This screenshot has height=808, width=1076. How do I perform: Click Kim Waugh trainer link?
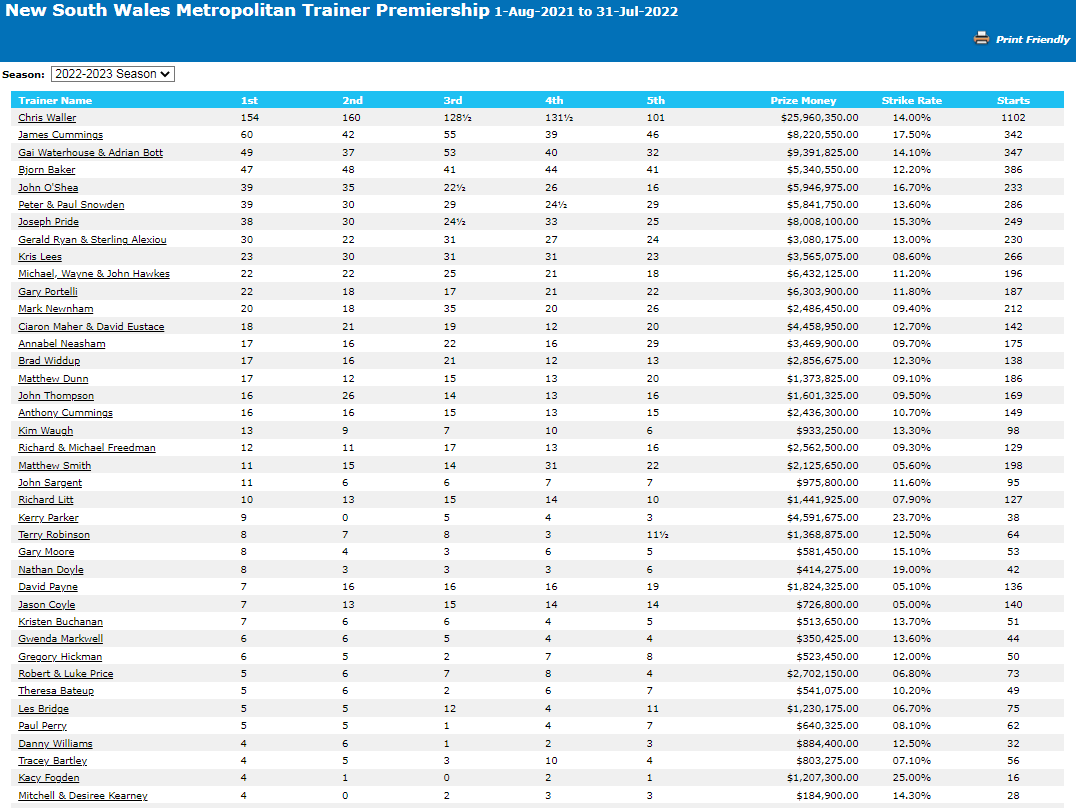pos(45,431)
